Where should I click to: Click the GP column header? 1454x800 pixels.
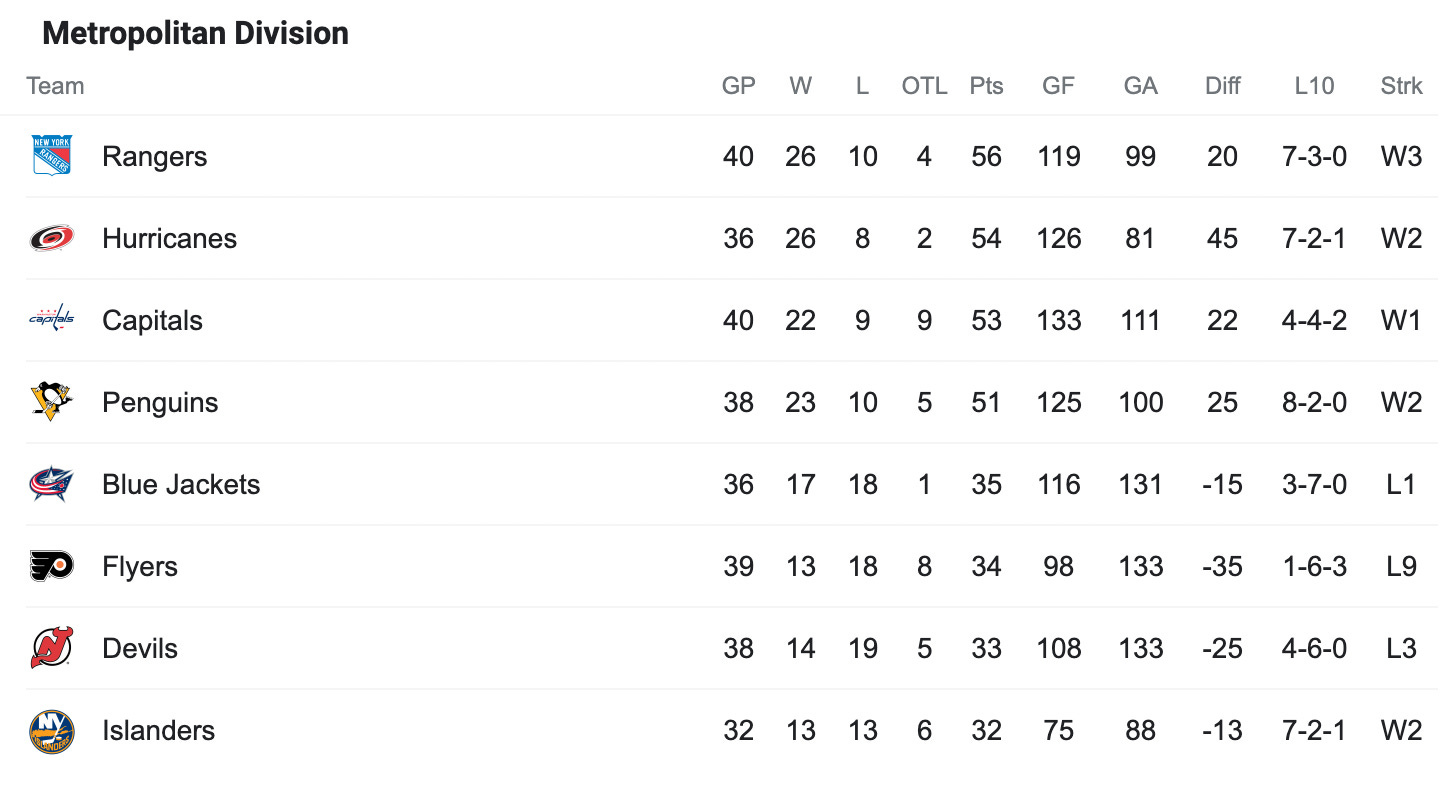tap(738, 86)
